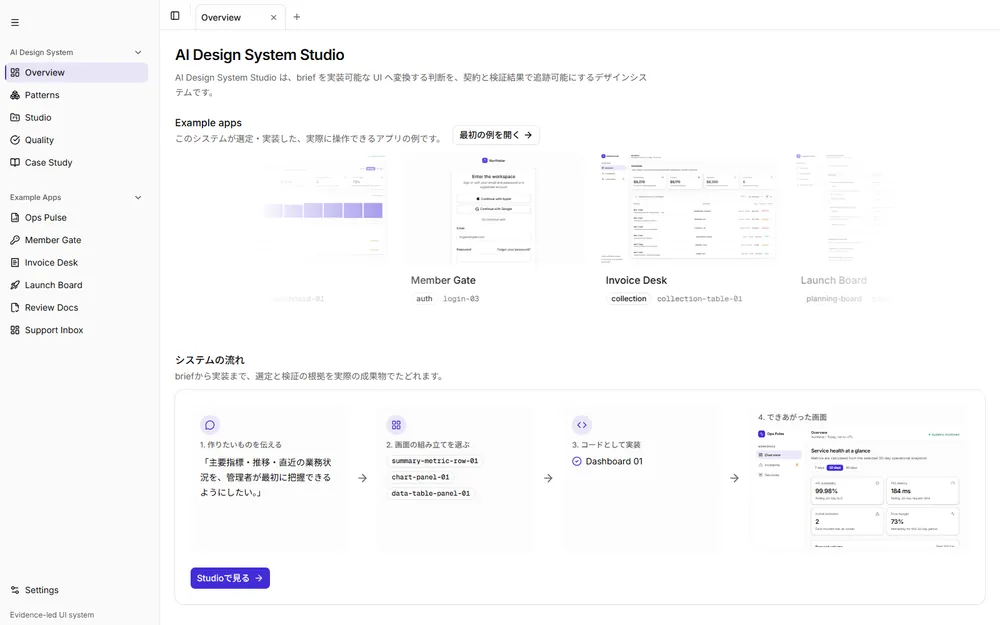Open the finished Ops Pulse screen preview
The image size is (1000, 625).
pos(858,487)
